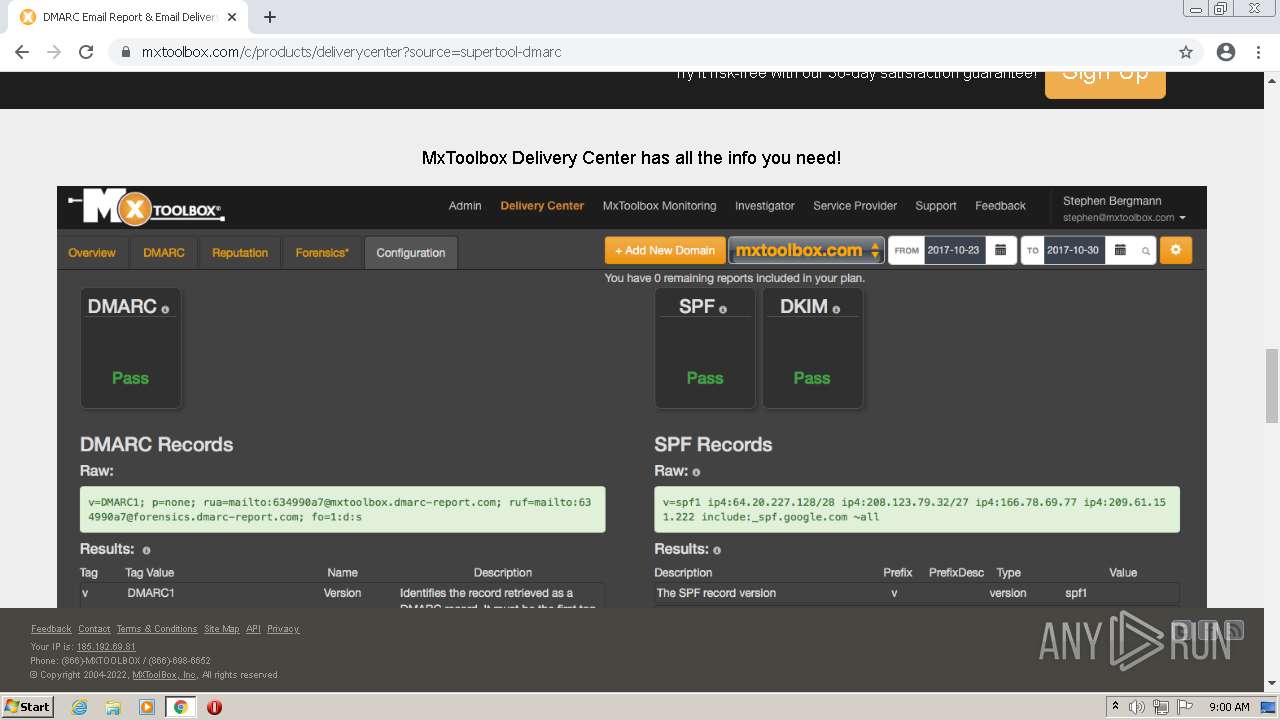The width and height of the screenshot is (1280, 720).
Task: Open the Privacy link
Action: coord(283,629)
